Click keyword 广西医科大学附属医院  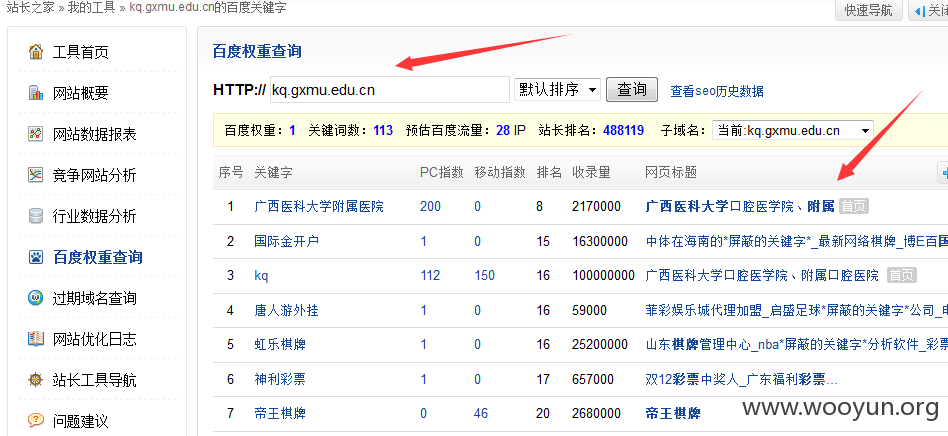(319, 207)
